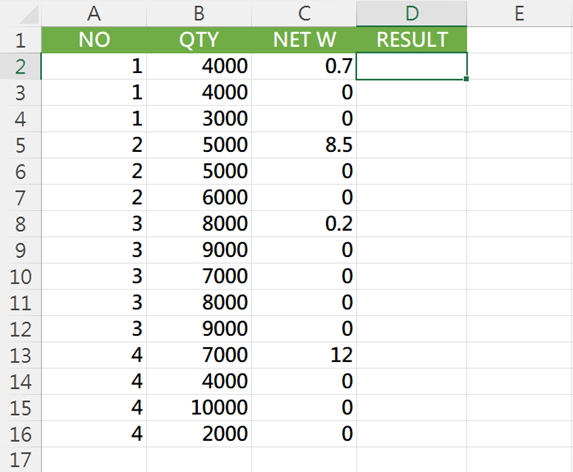This screenshot has height=472, width=573.
Task: Click the fill handle of cell D2
Action: pos(466,79)
